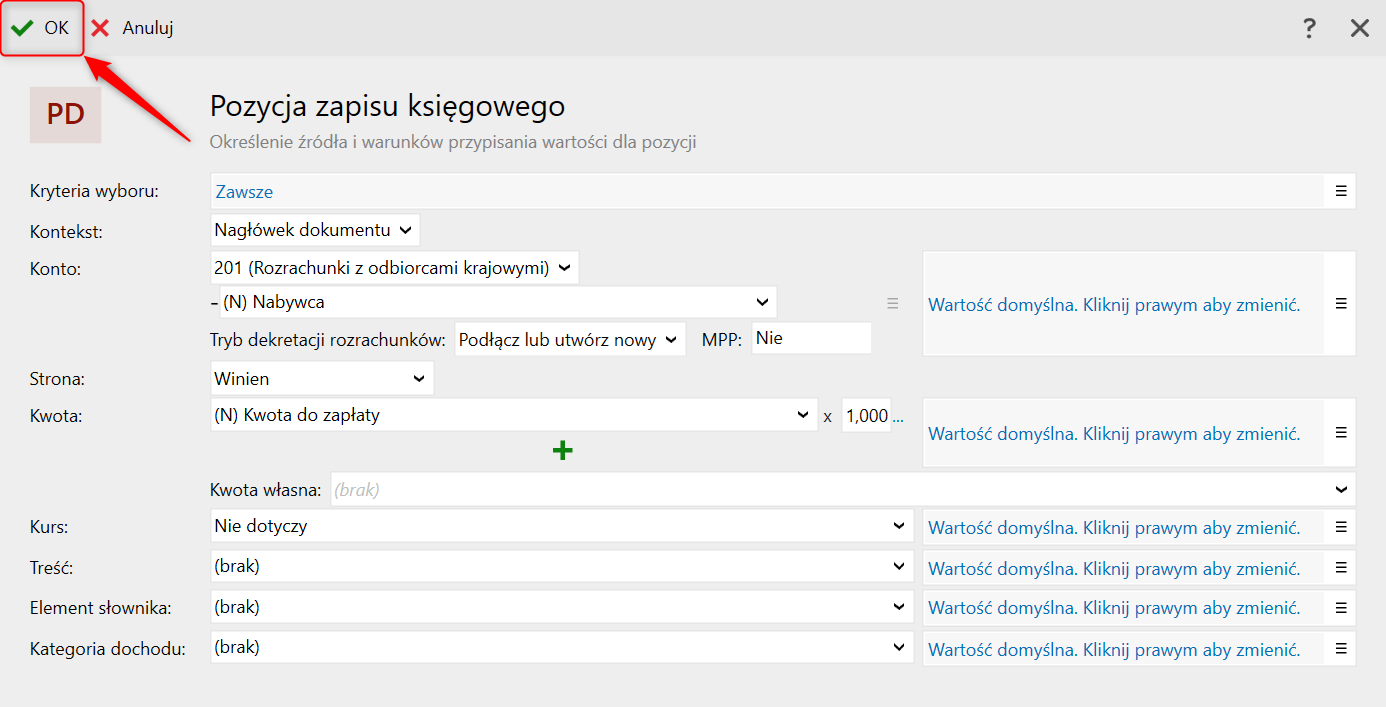Click into the MPP field
1386x707 pixels.
coord(810,338)
